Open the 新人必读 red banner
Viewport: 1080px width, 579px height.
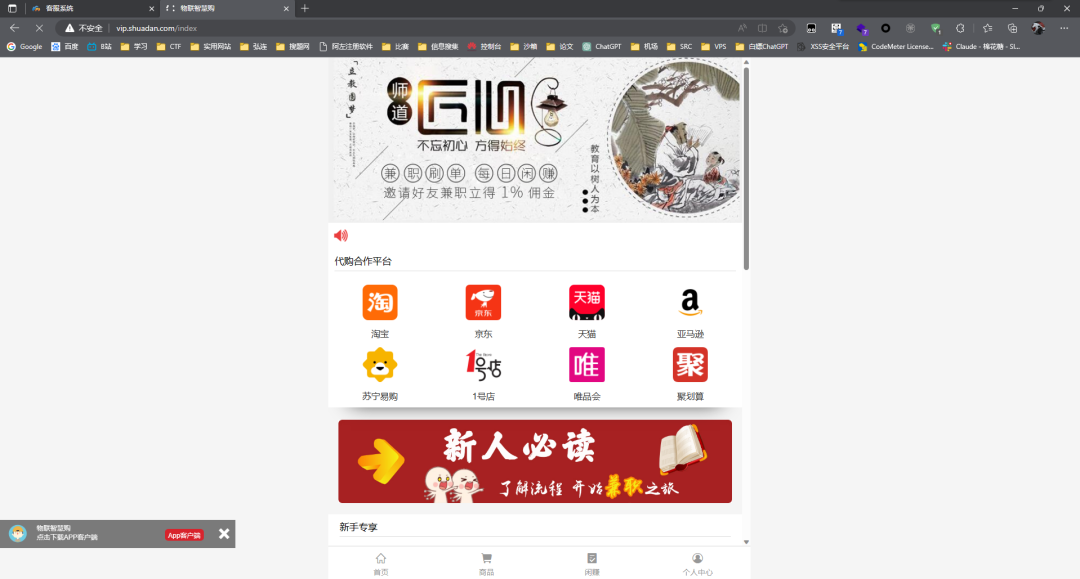click(x=534, y=461)
